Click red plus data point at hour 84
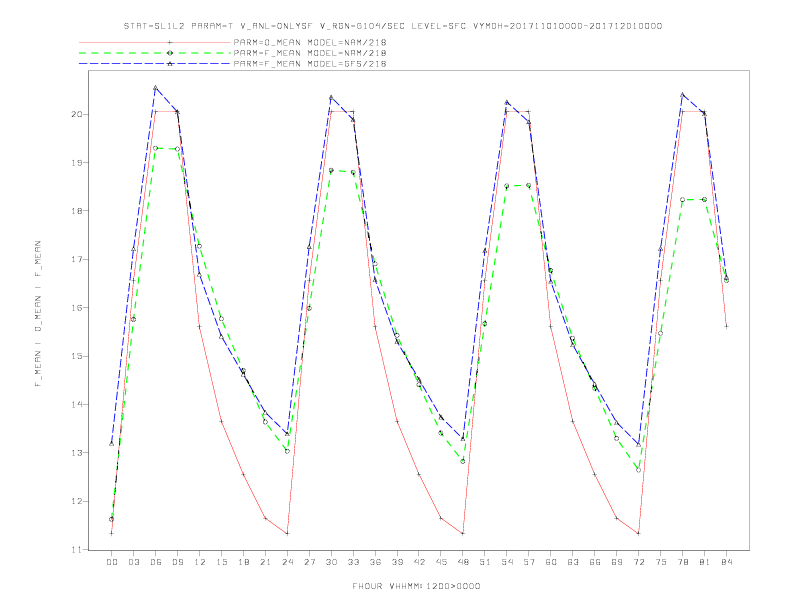Image resolution: width=792 pixels, height=612 pixels. point(726,327)
